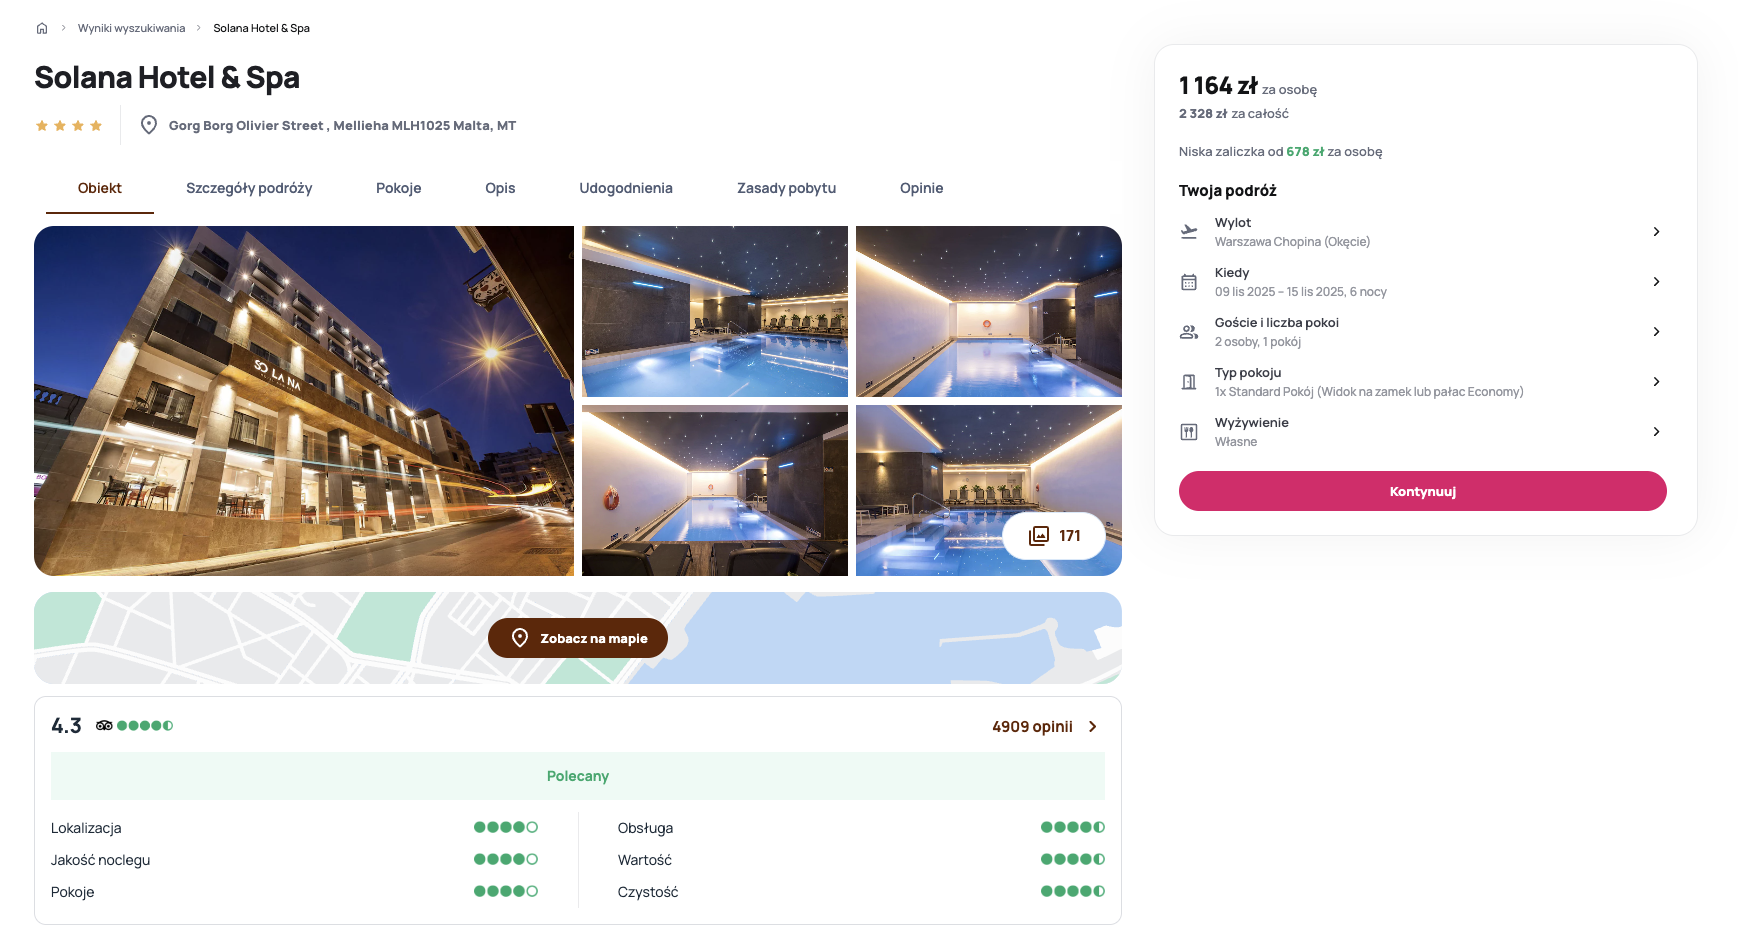The image size is (1738, 942).
Task: Go to the Opis tab
Action: 500,188
